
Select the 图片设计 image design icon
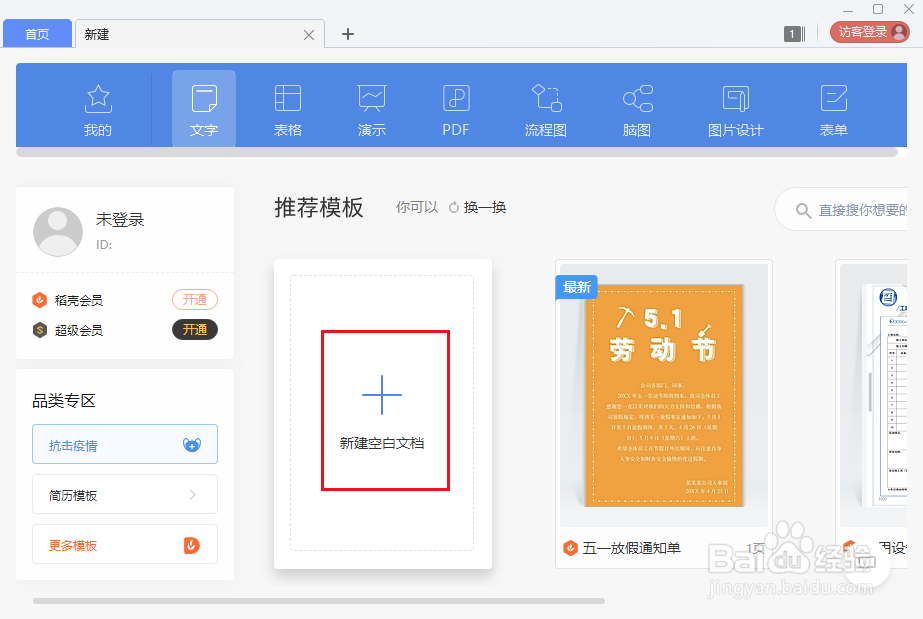735,110
